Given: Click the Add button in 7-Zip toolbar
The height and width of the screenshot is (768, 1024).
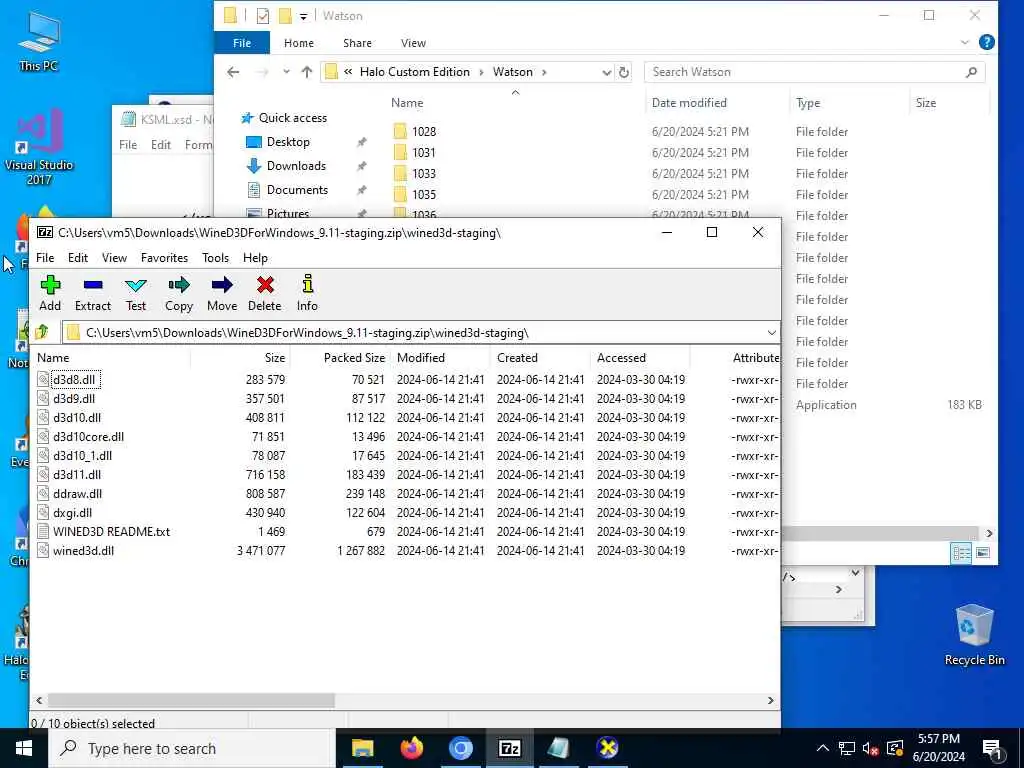Looking at the screenshot, I should pyautogui.click(x=50, y=293).
